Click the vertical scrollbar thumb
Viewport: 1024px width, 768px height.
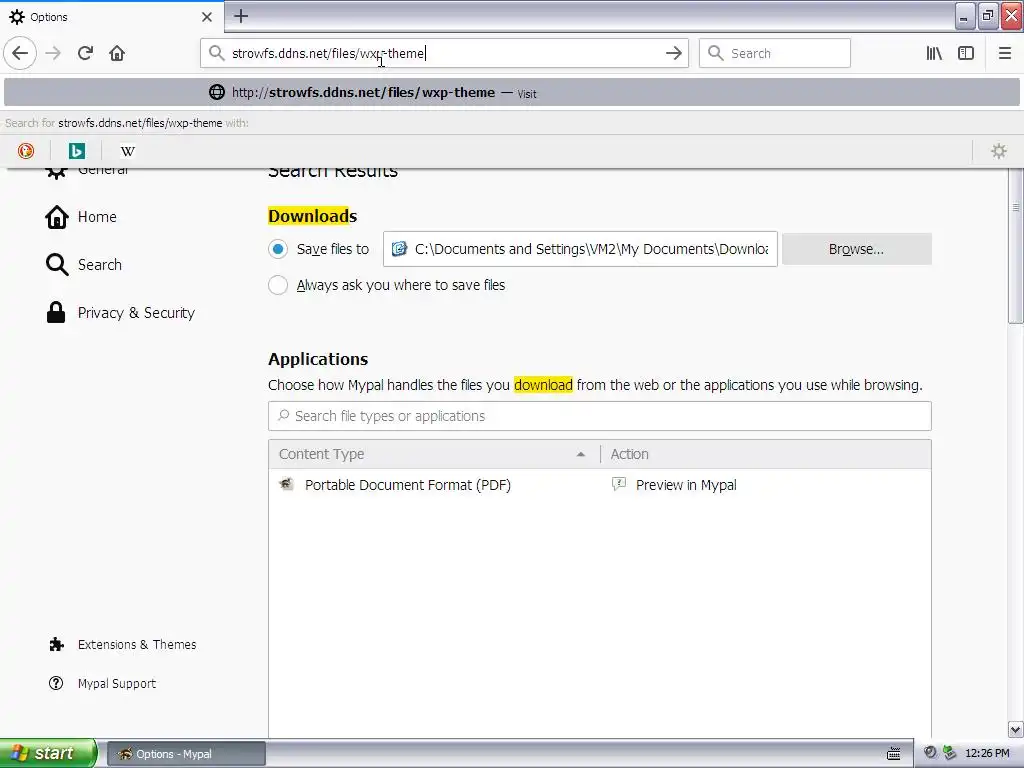pos(1016,246)
